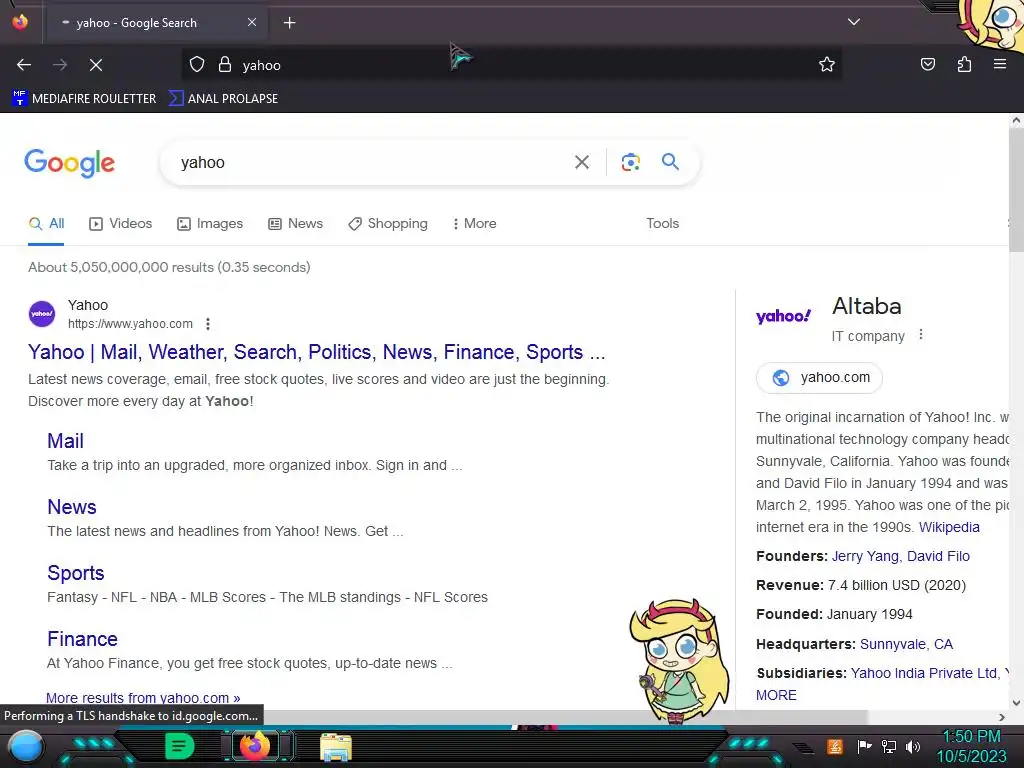Expand the More search filters menu
1024x768 pixels.
pos(475,224)
